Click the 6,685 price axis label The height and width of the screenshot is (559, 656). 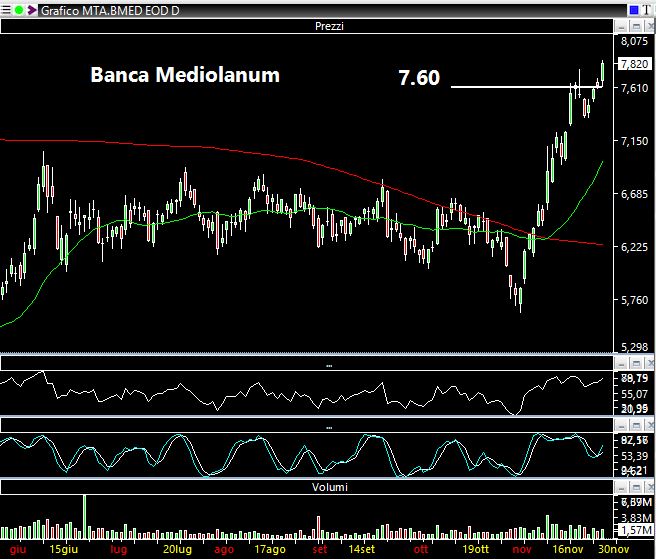(634, 194)
